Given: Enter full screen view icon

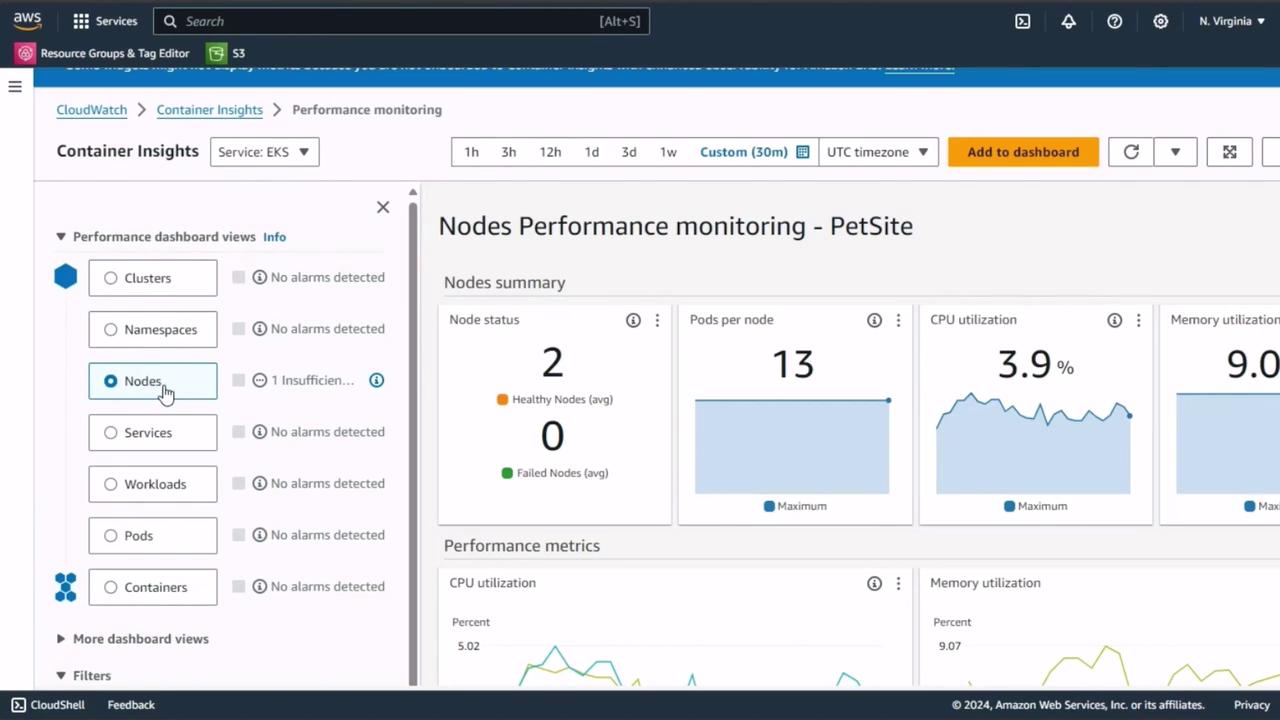Looking at the screenshot, I should point(1229,152).
